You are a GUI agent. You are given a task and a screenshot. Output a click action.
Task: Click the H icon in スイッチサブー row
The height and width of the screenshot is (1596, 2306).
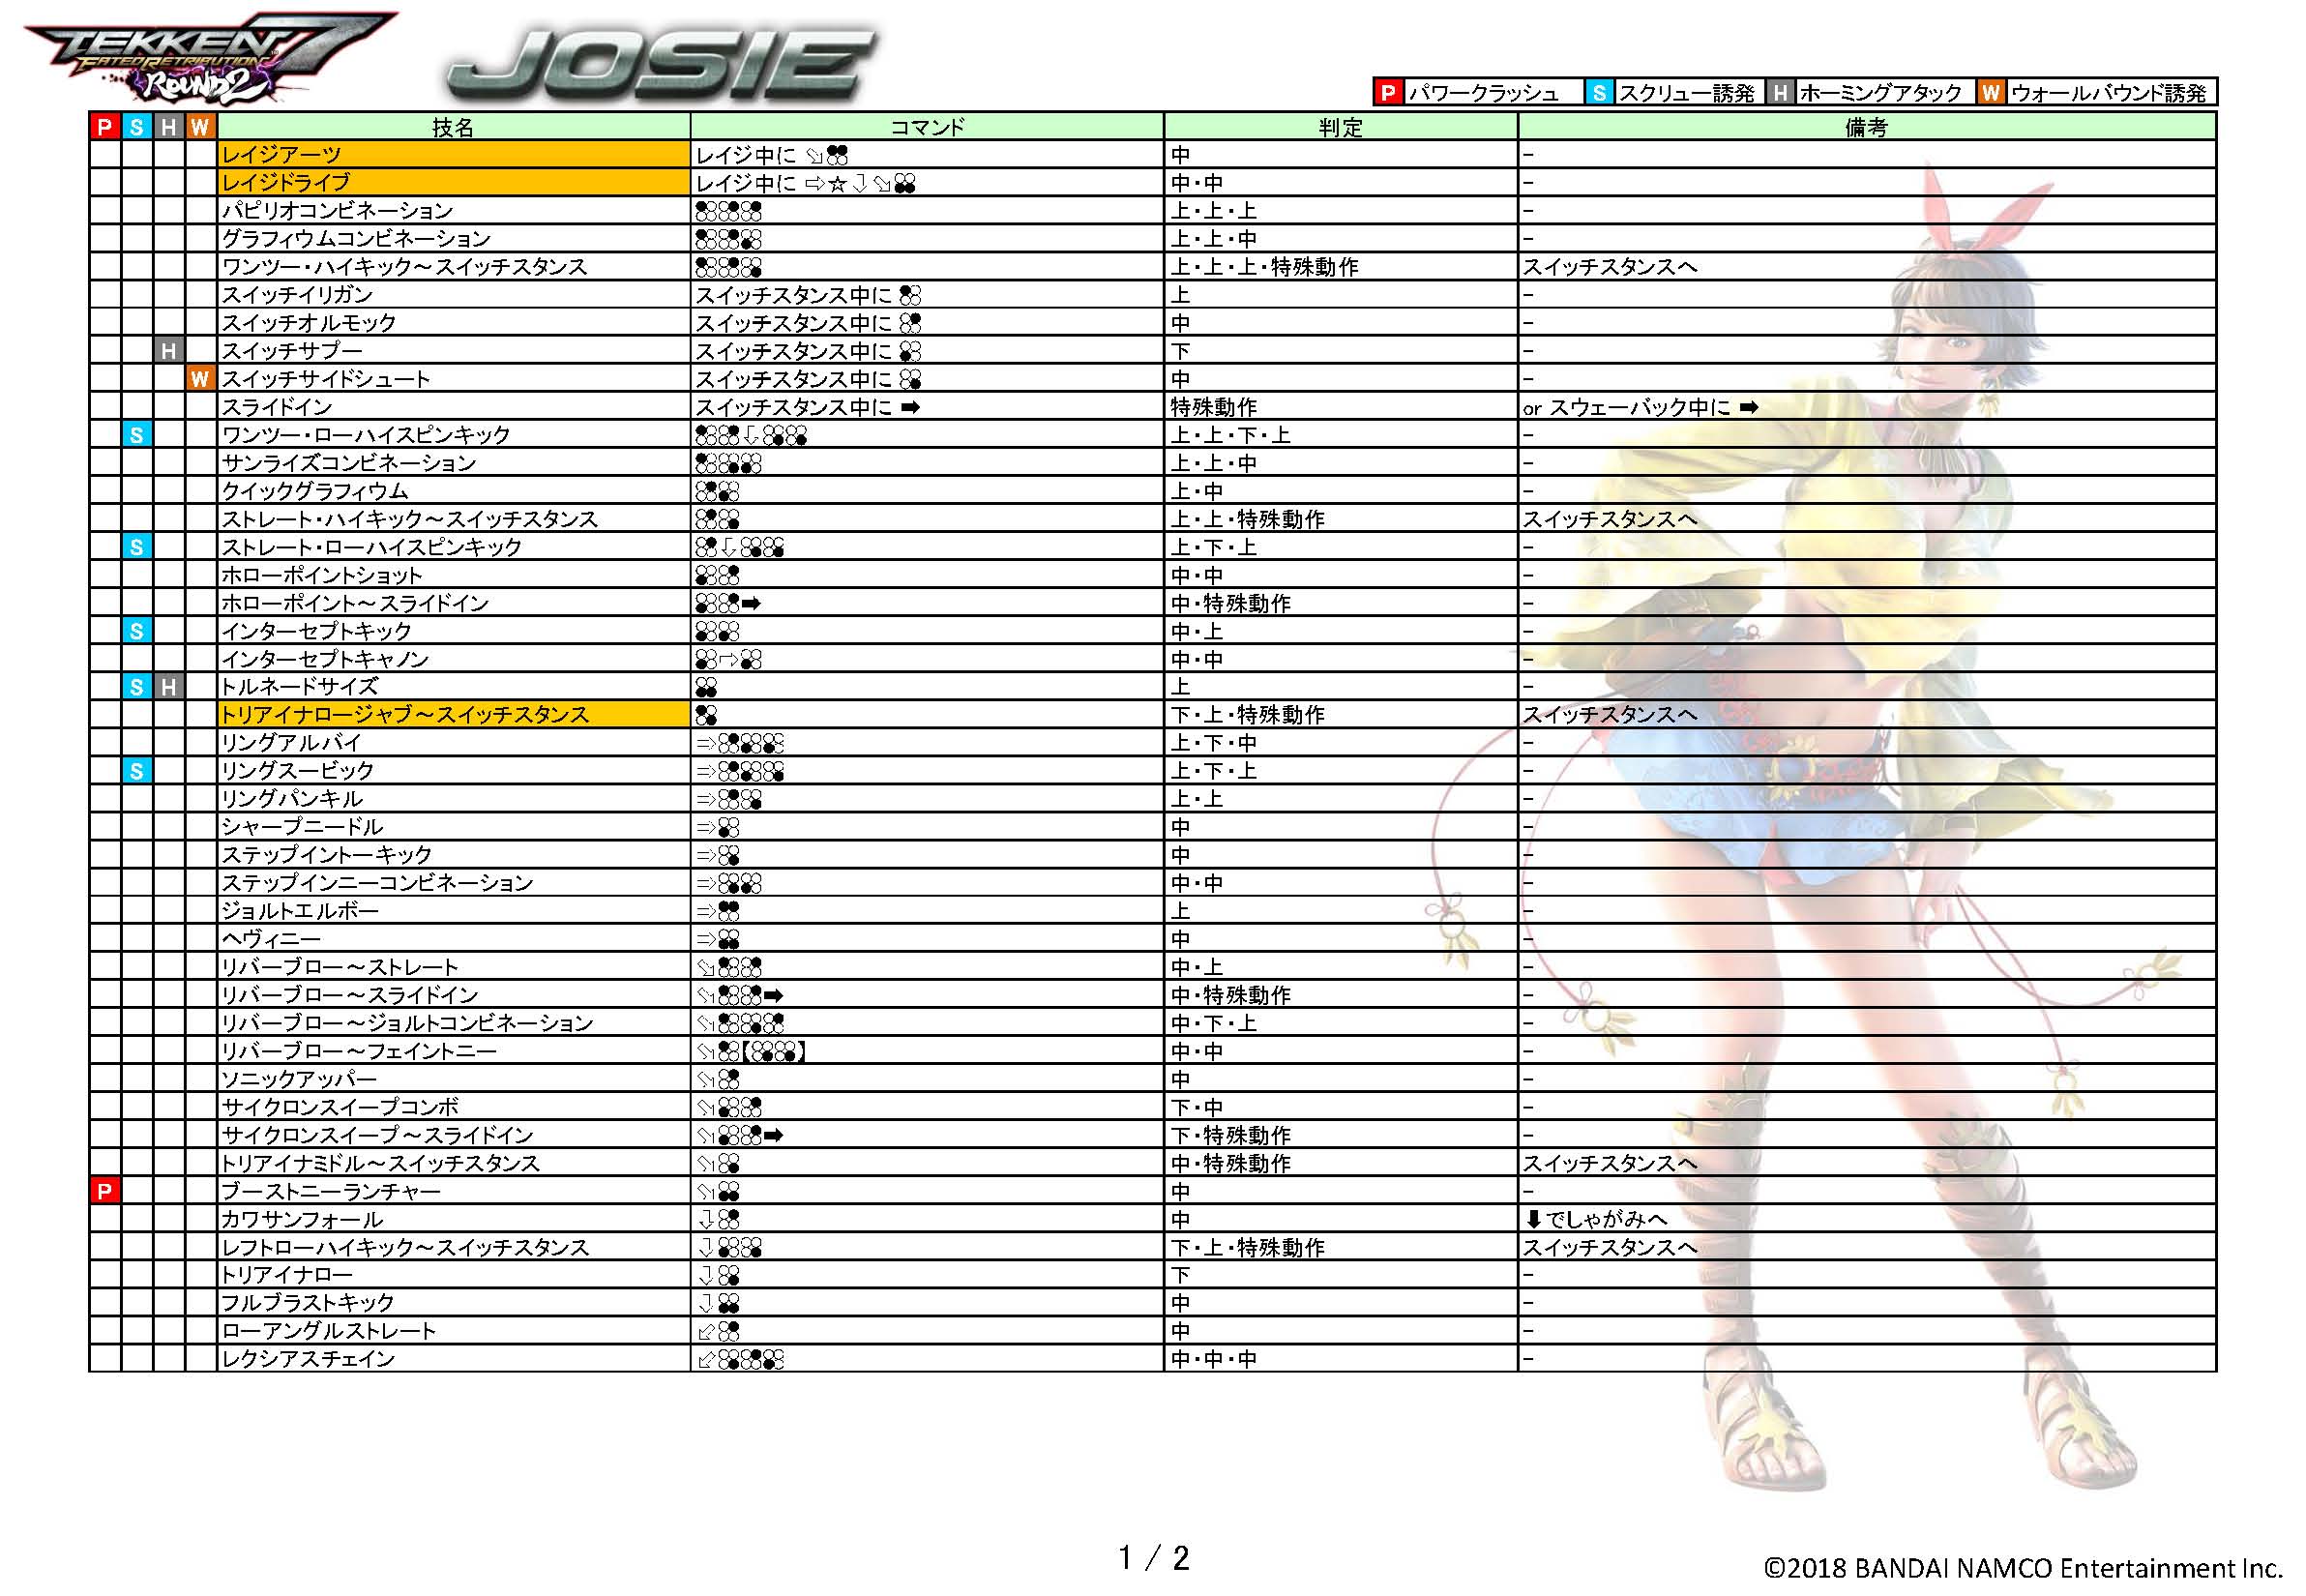click(x=169, y=351)
